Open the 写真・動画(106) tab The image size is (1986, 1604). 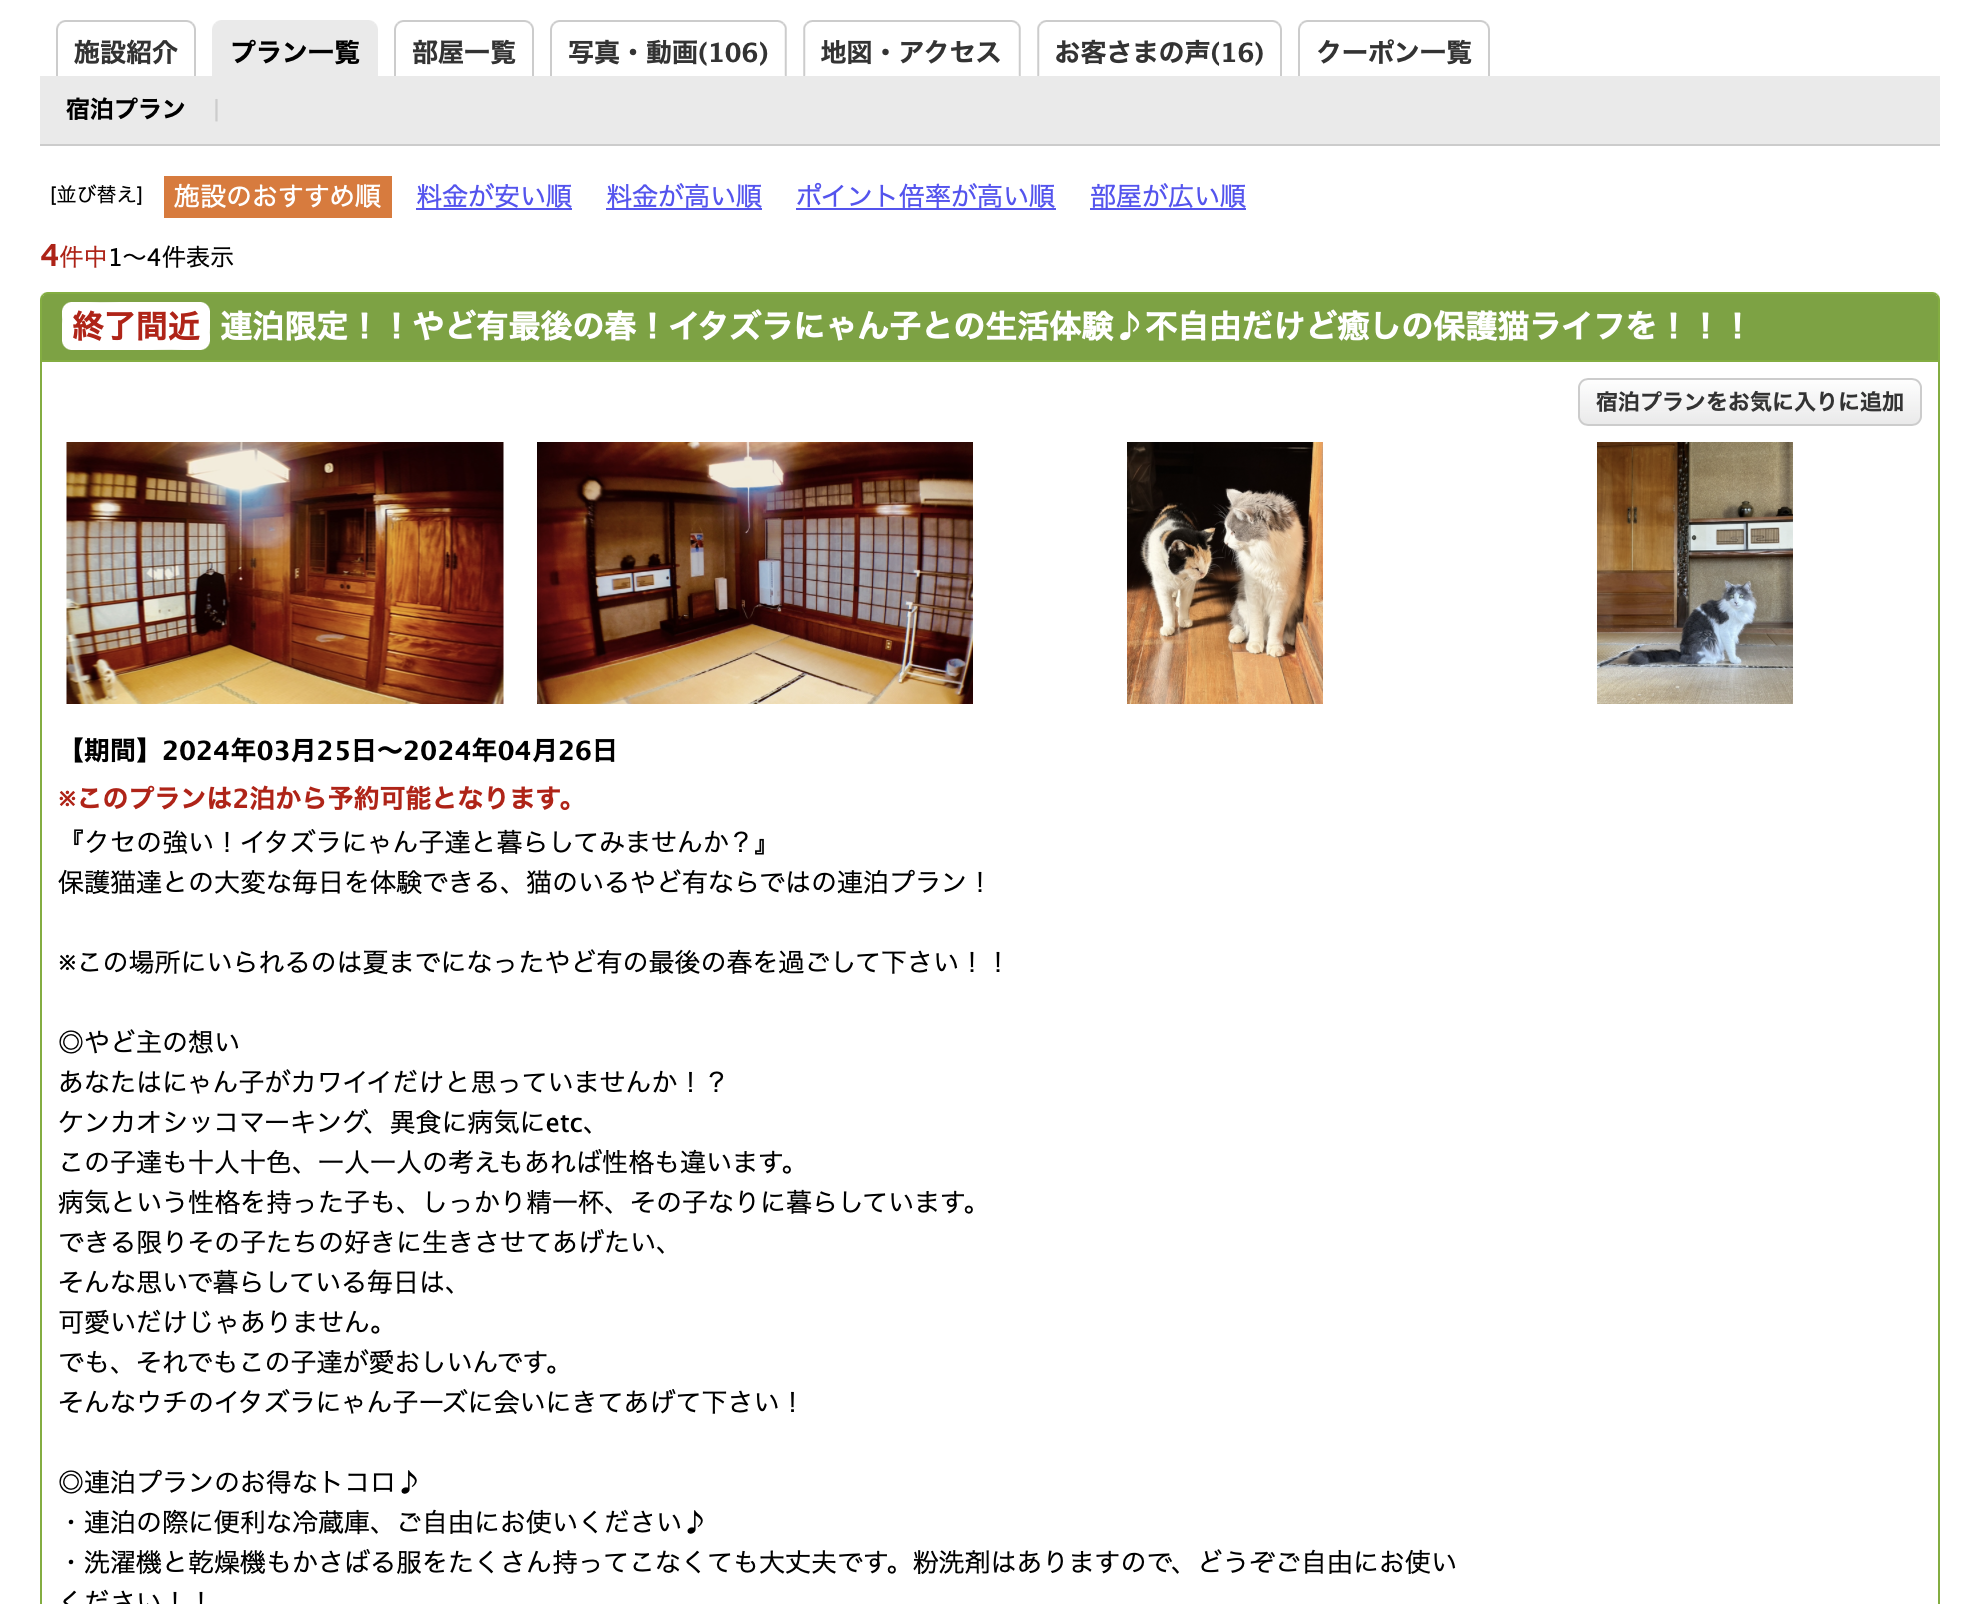pyautogui.click(x=668, y=51)
